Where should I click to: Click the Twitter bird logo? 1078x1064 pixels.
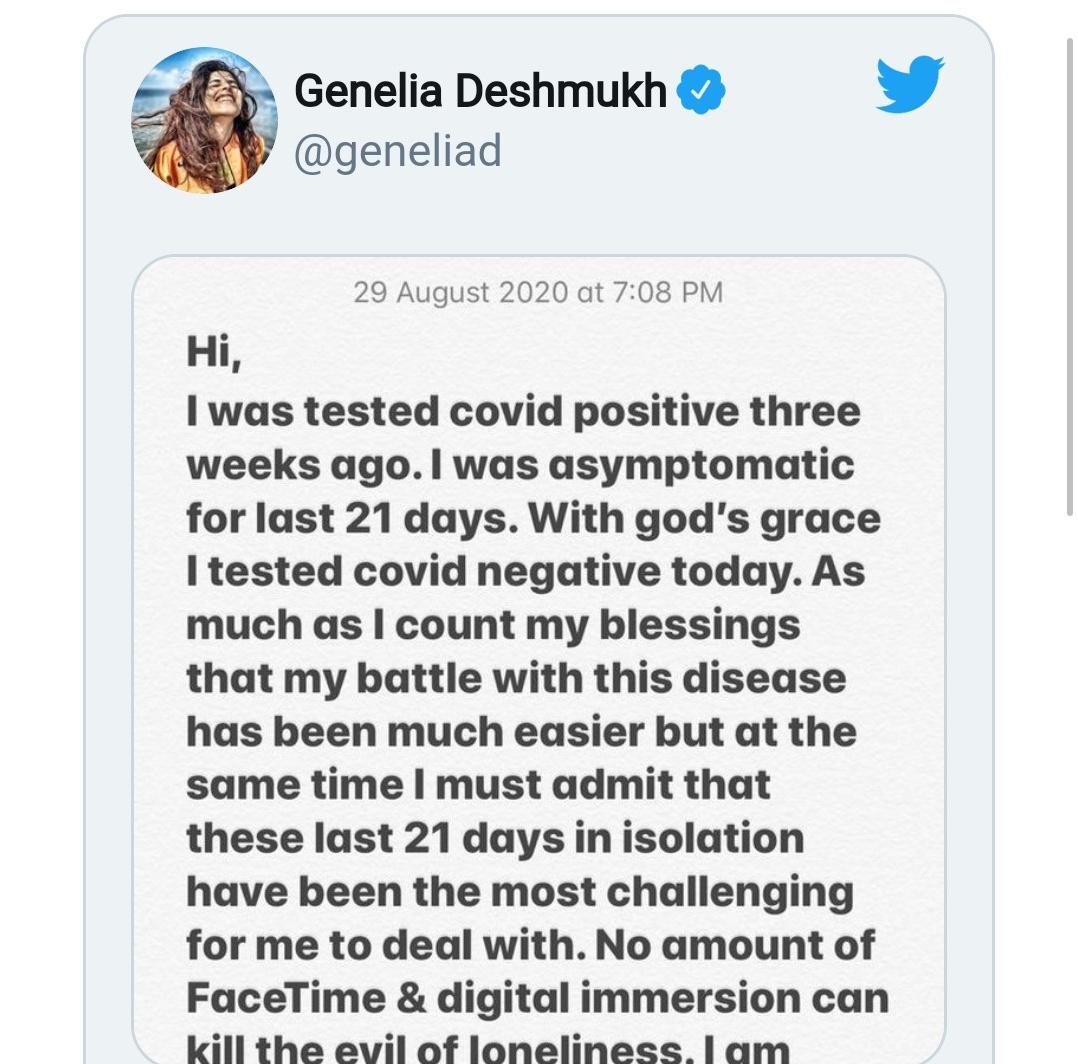point(910,84)
